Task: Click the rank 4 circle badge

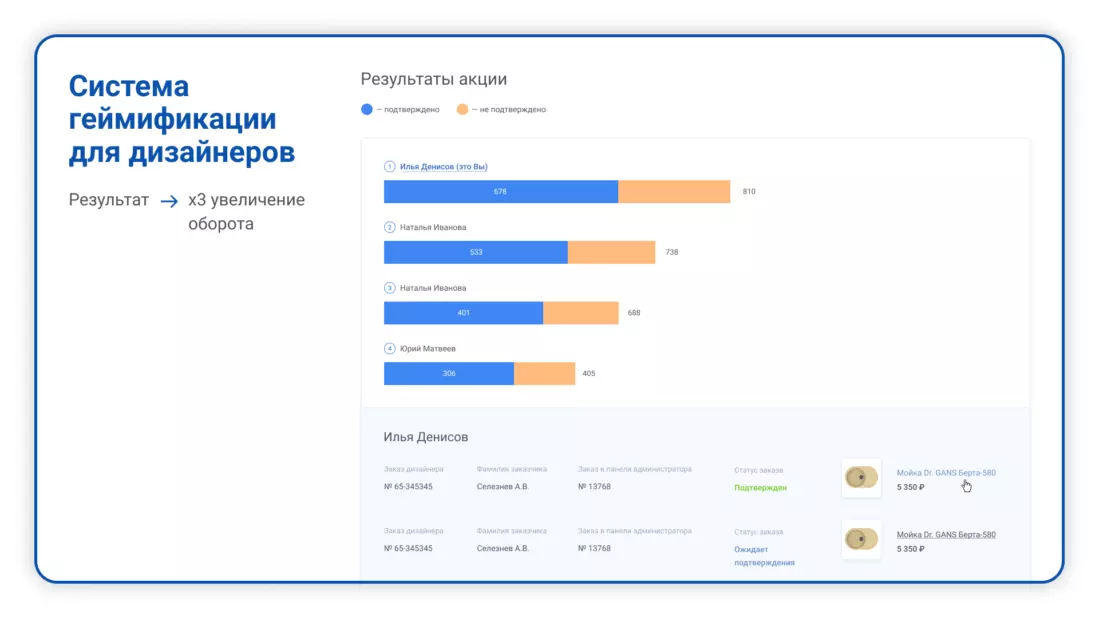Action: [x=390, y=348]
